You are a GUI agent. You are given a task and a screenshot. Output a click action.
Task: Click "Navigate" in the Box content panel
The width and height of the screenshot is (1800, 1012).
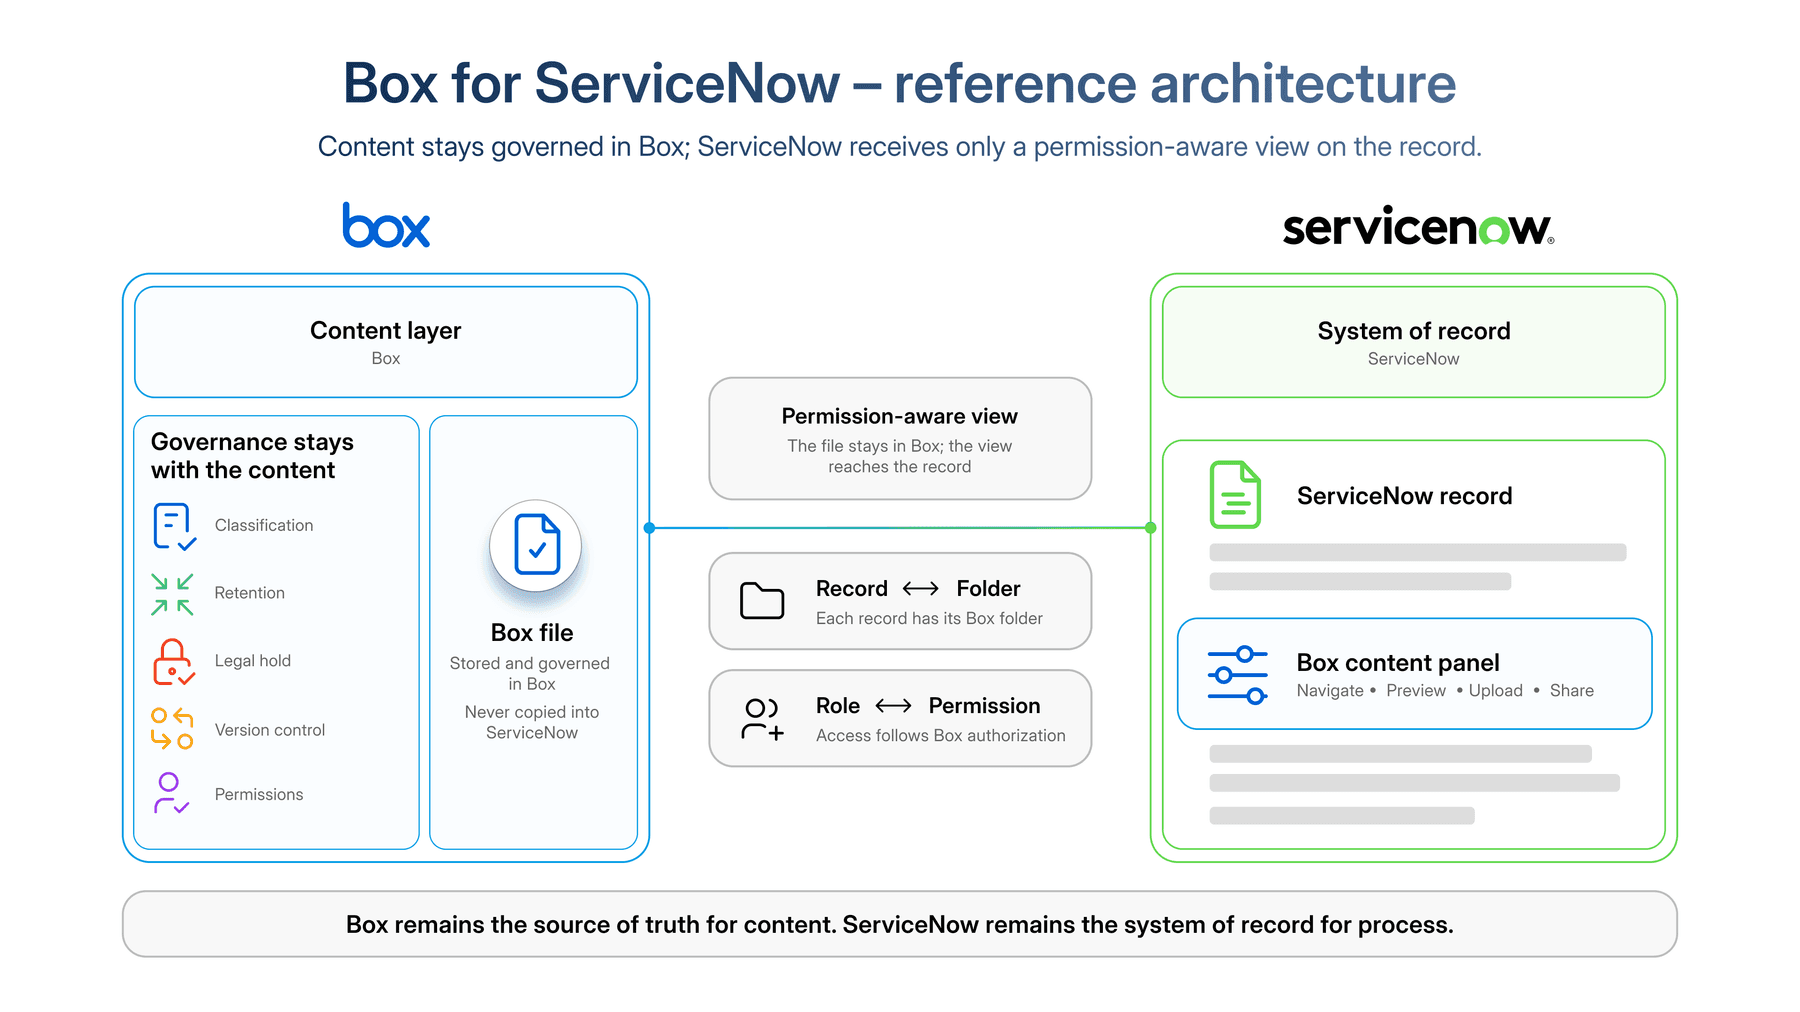[1330, 691]
